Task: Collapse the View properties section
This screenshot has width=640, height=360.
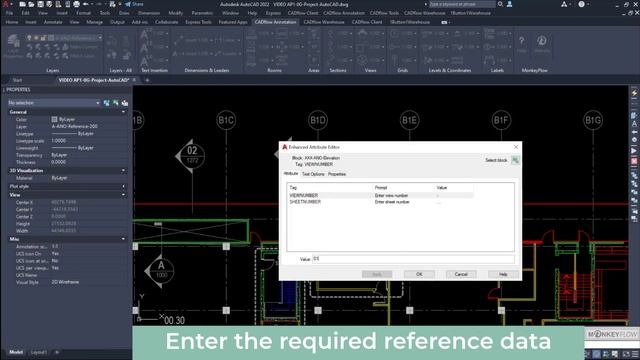Action: [x=123, y=195]
